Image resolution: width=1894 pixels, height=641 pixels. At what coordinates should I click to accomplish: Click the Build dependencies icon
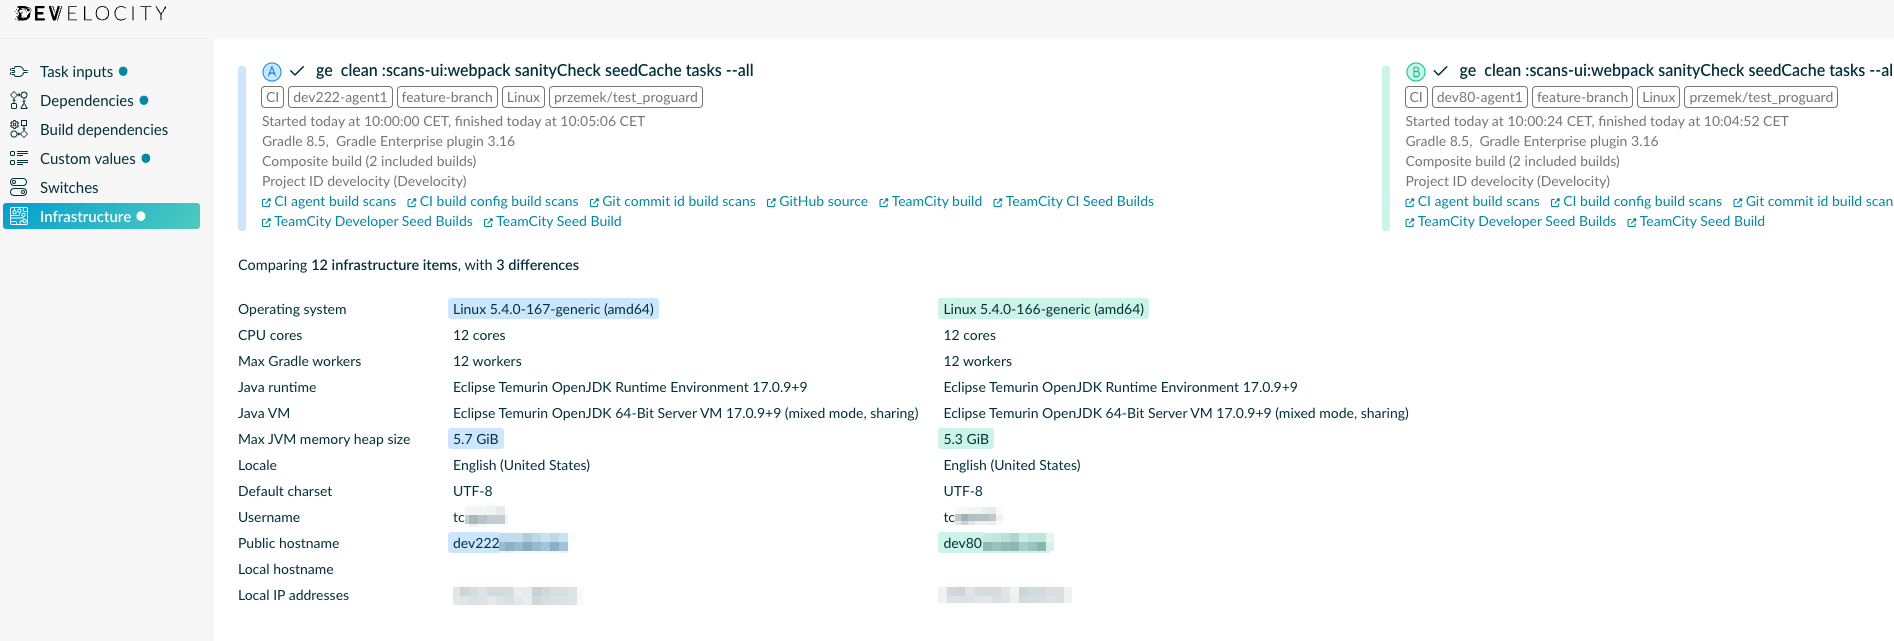19,130
